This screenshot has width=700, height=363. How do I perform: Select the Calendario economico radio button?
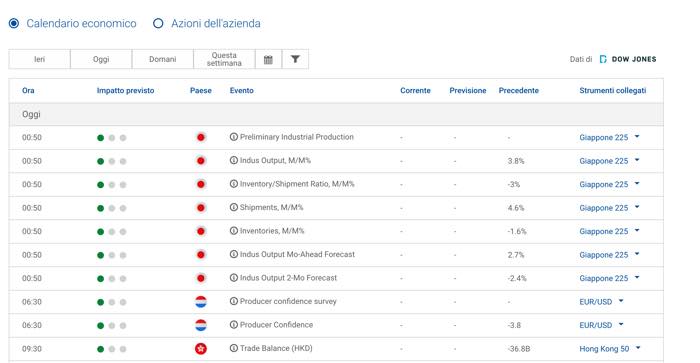[14, 23]
